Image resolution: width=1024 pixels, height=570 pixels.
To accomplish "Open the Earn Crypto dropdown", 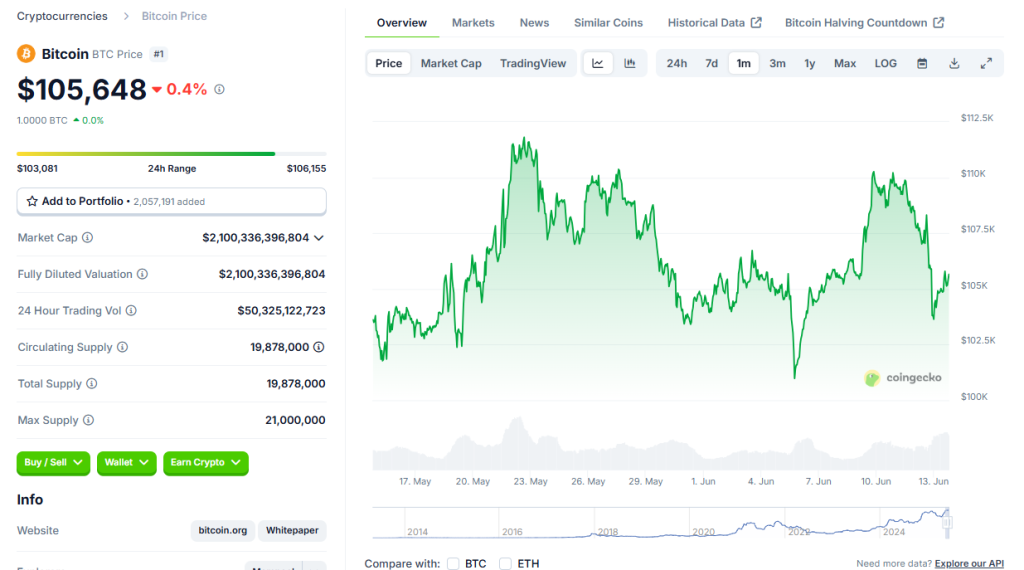I will pyautogui.click(x=206, y=462).
